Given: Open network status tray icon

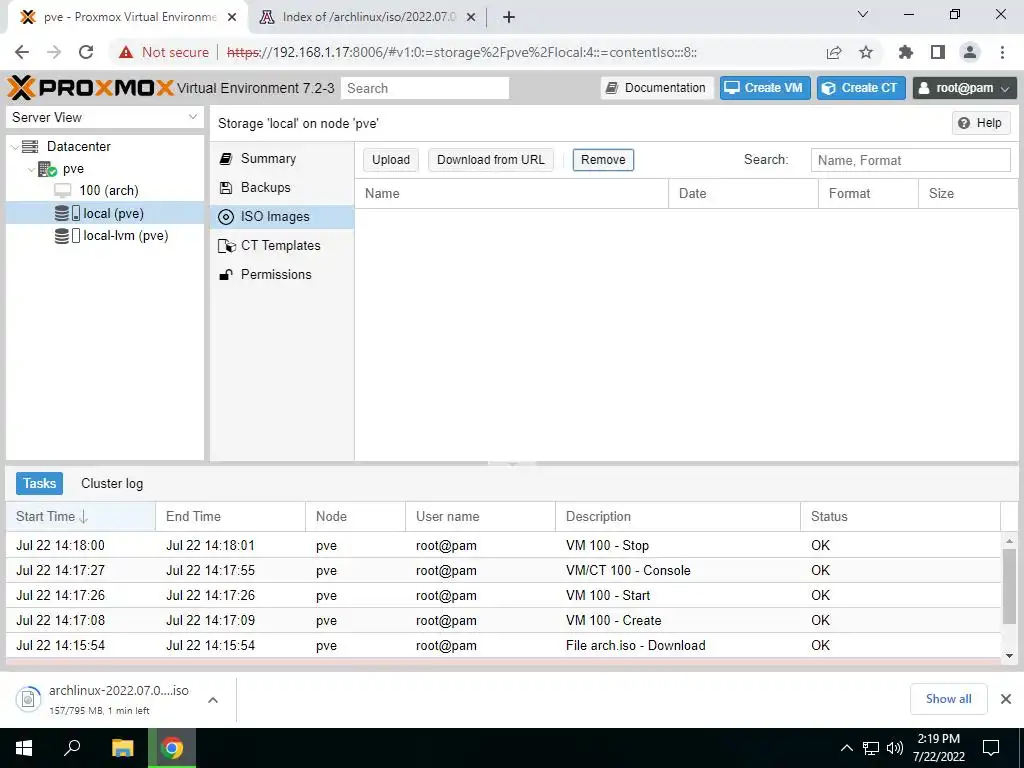Looking at the screenshot, I should click(871, 748).
